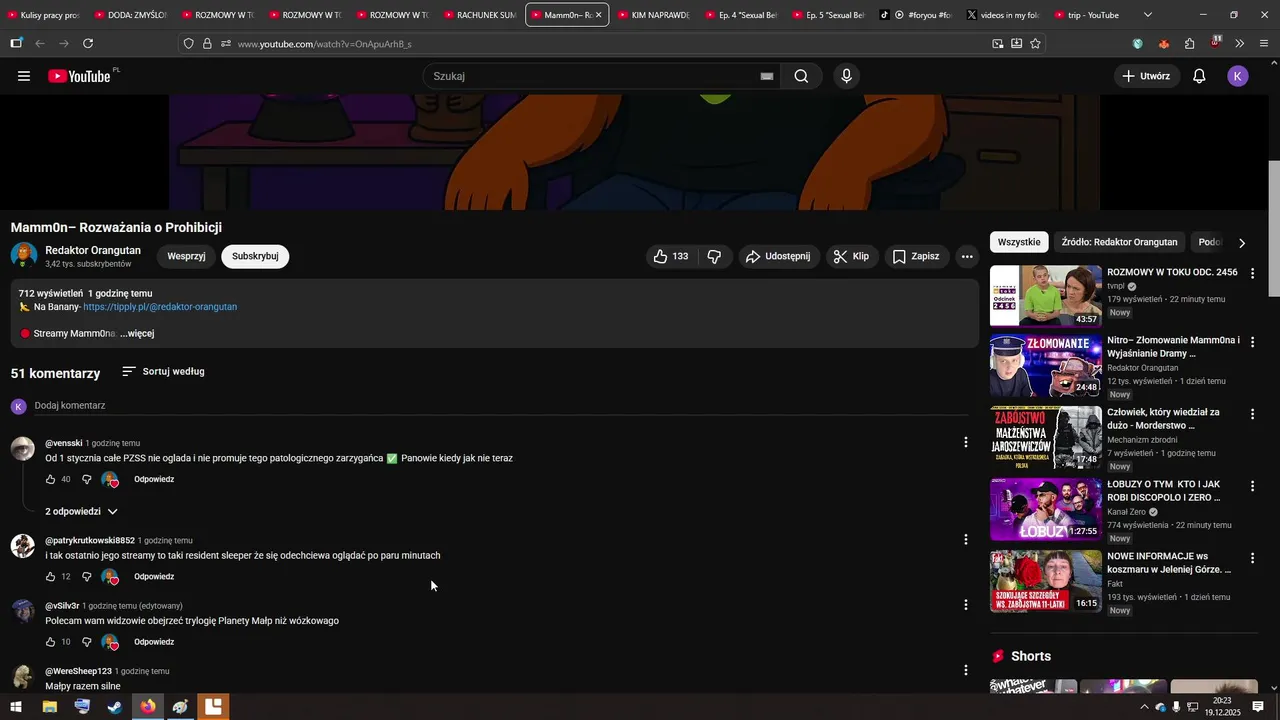
Task: Expand description with ...więcej
Action: coord(137,333)
